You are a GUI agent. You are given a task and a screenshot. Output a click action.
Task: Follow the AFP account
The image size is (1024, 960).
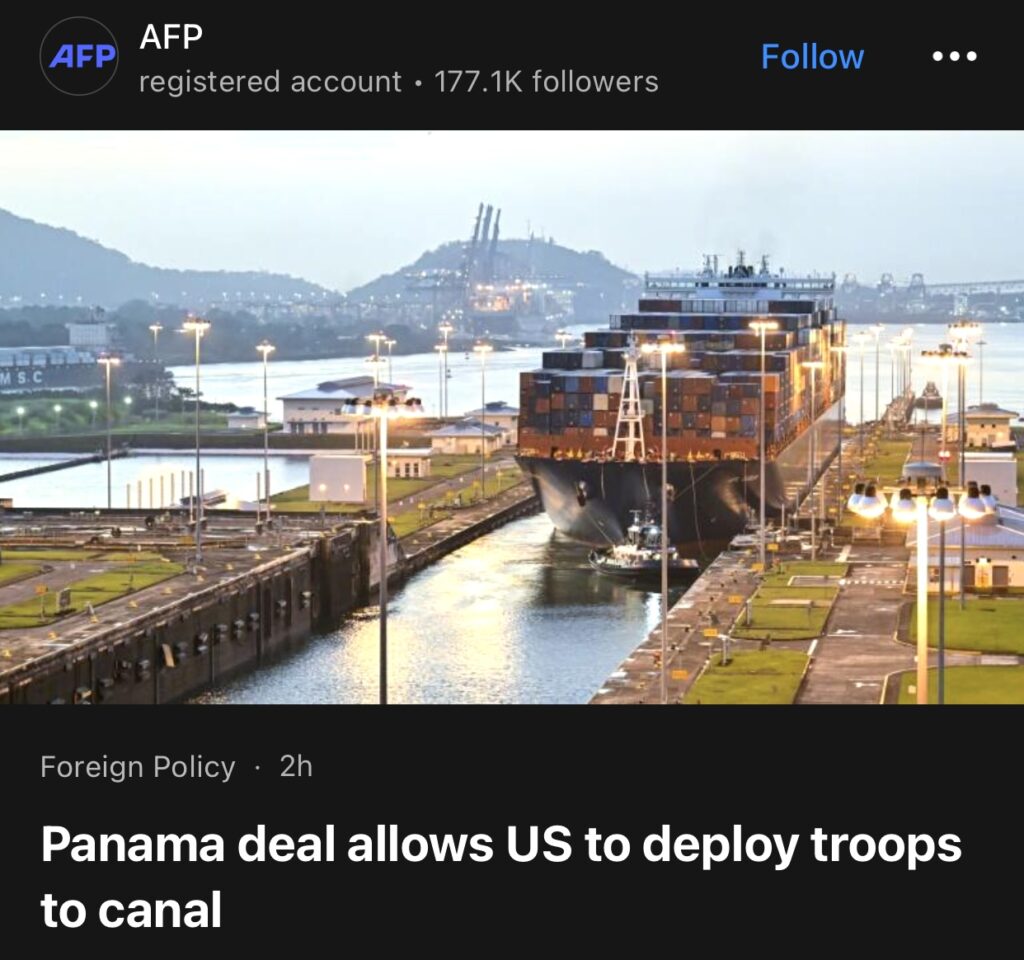pyautogui.click(x=812, y=57)
